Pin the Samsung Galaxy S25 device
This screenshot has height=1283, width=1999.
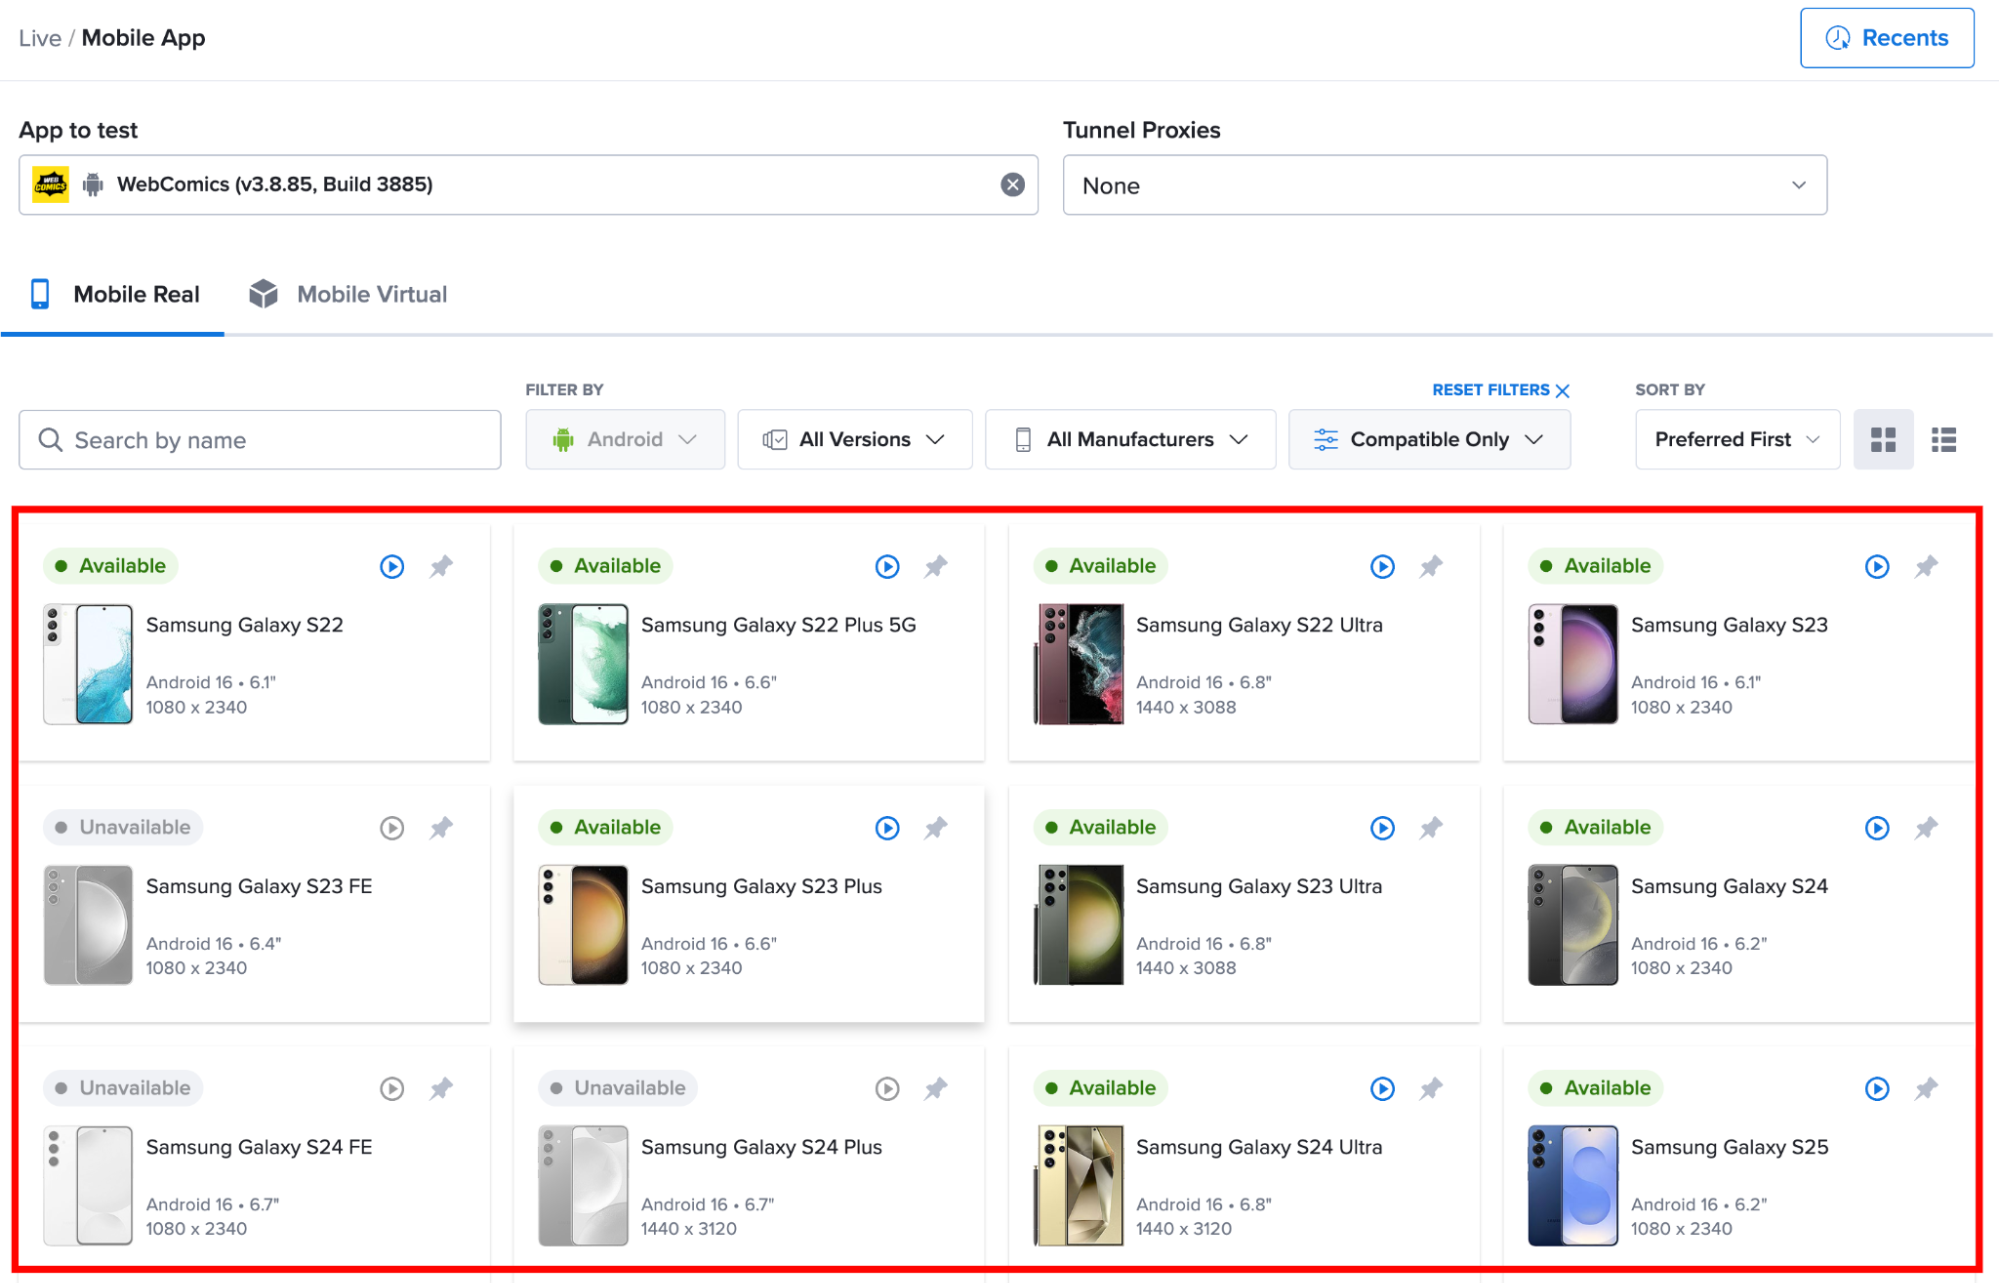pyautogui.click(x=1926, y=1089)
